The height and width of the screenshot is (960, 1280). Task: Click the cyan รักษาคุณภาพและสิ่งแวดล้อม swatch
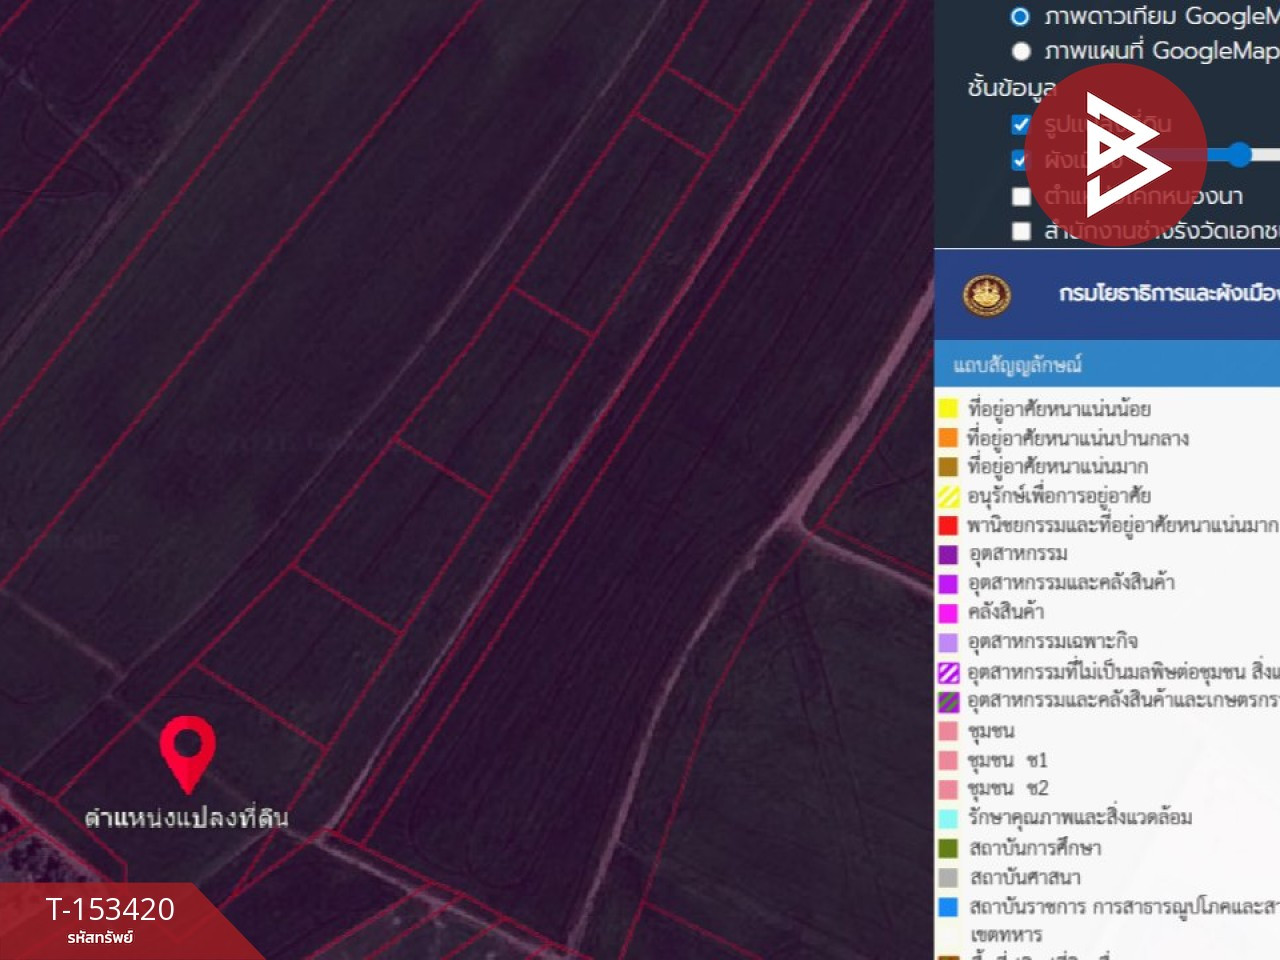(948, 818)
